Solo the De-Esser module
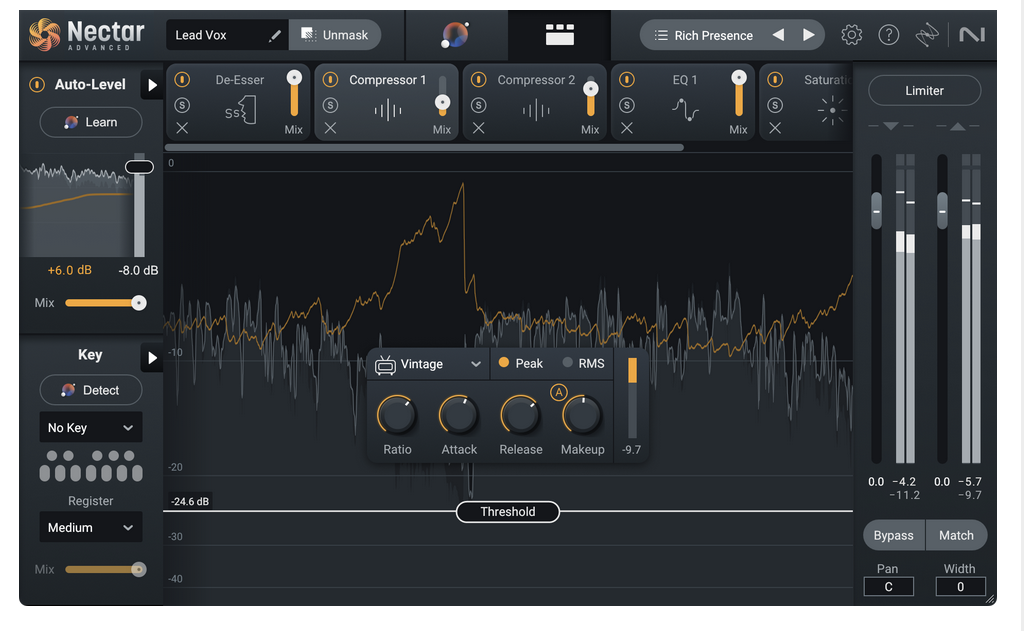This screenshot has width=1024, height=631. pos(182,105)
